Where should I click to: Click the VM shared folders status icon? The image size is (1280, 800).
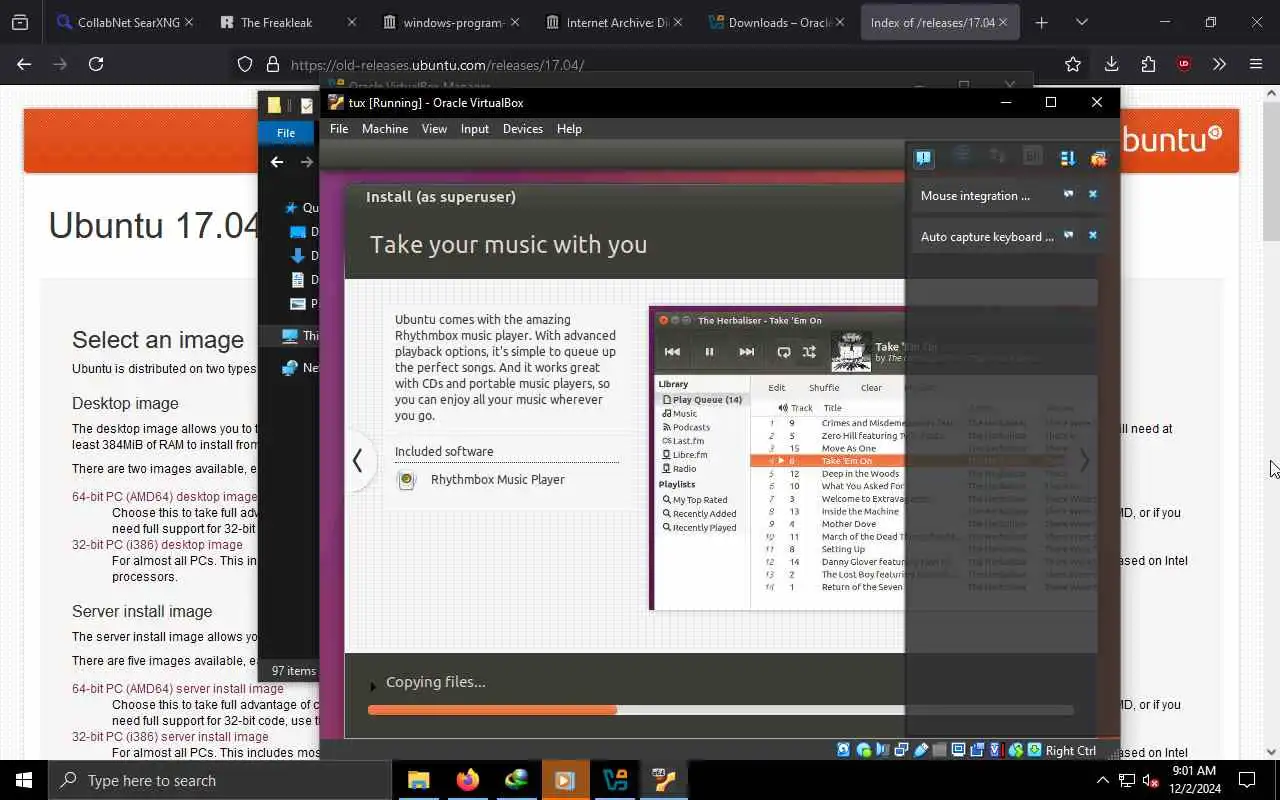940,750
